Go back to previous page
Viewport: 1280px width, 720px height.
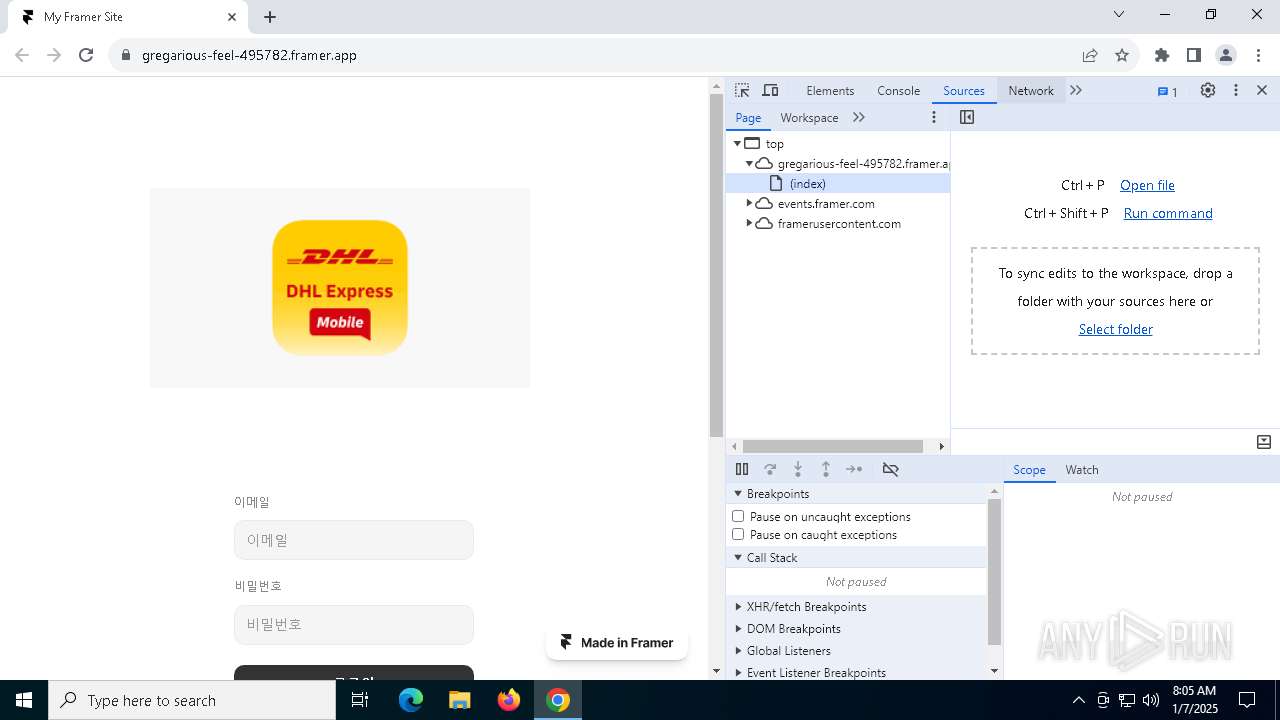click(22, 55)
